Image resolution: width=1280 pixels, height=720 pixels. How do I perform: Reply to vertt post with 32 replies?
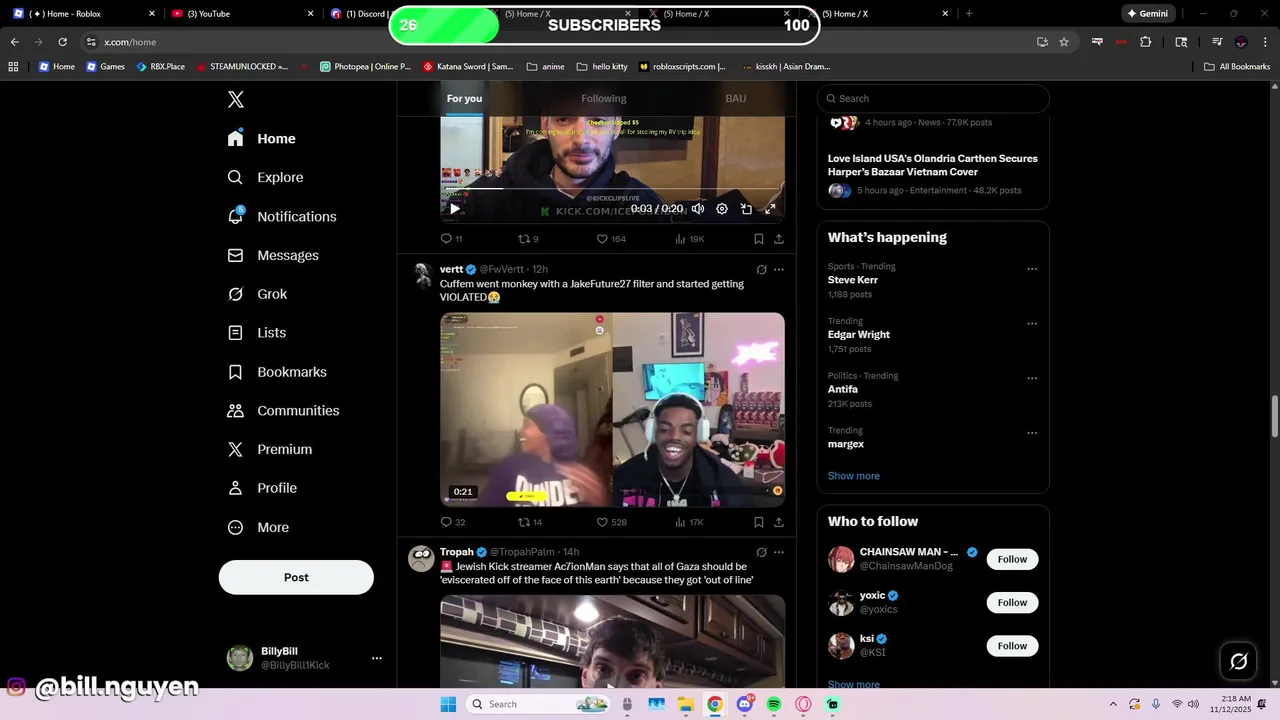pyautogui.click(x=453, y=522)
